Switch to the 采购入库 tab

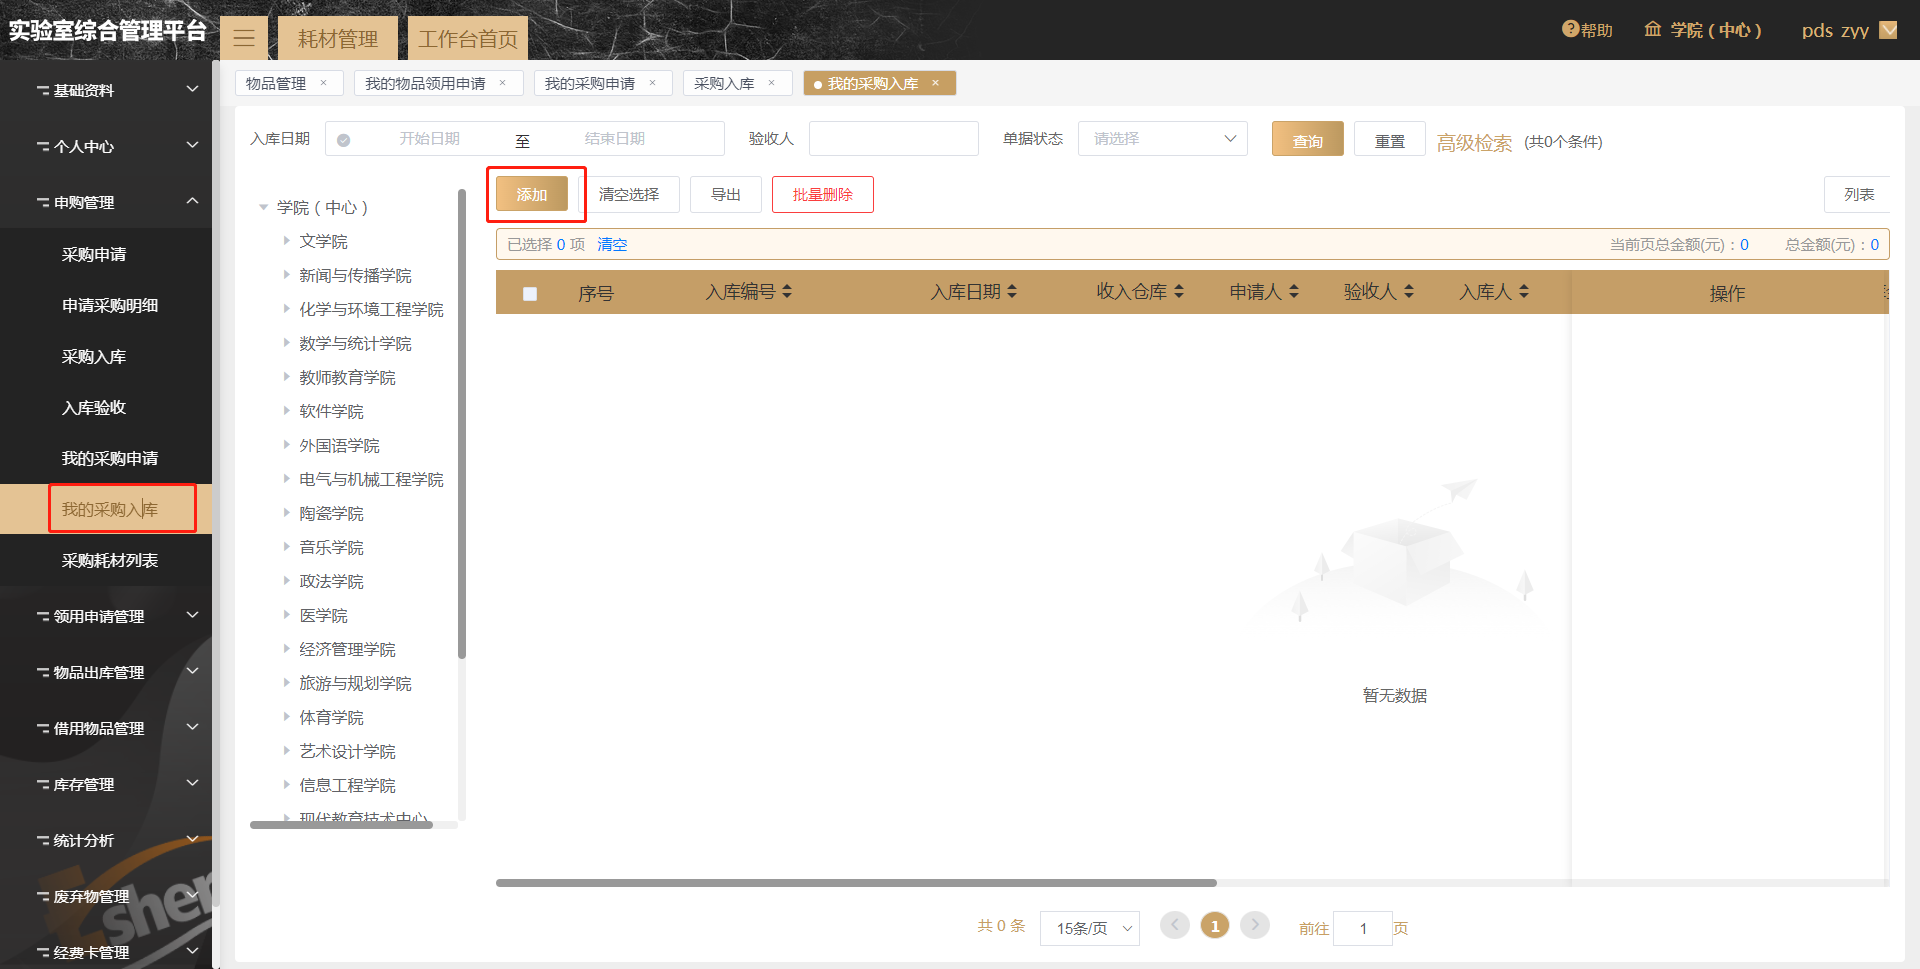724,83
